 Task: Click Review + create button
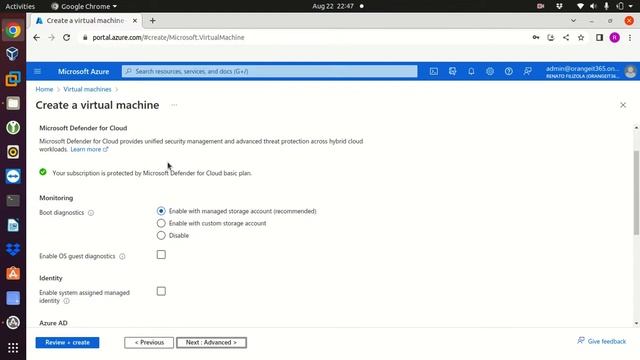pos(67,342)
